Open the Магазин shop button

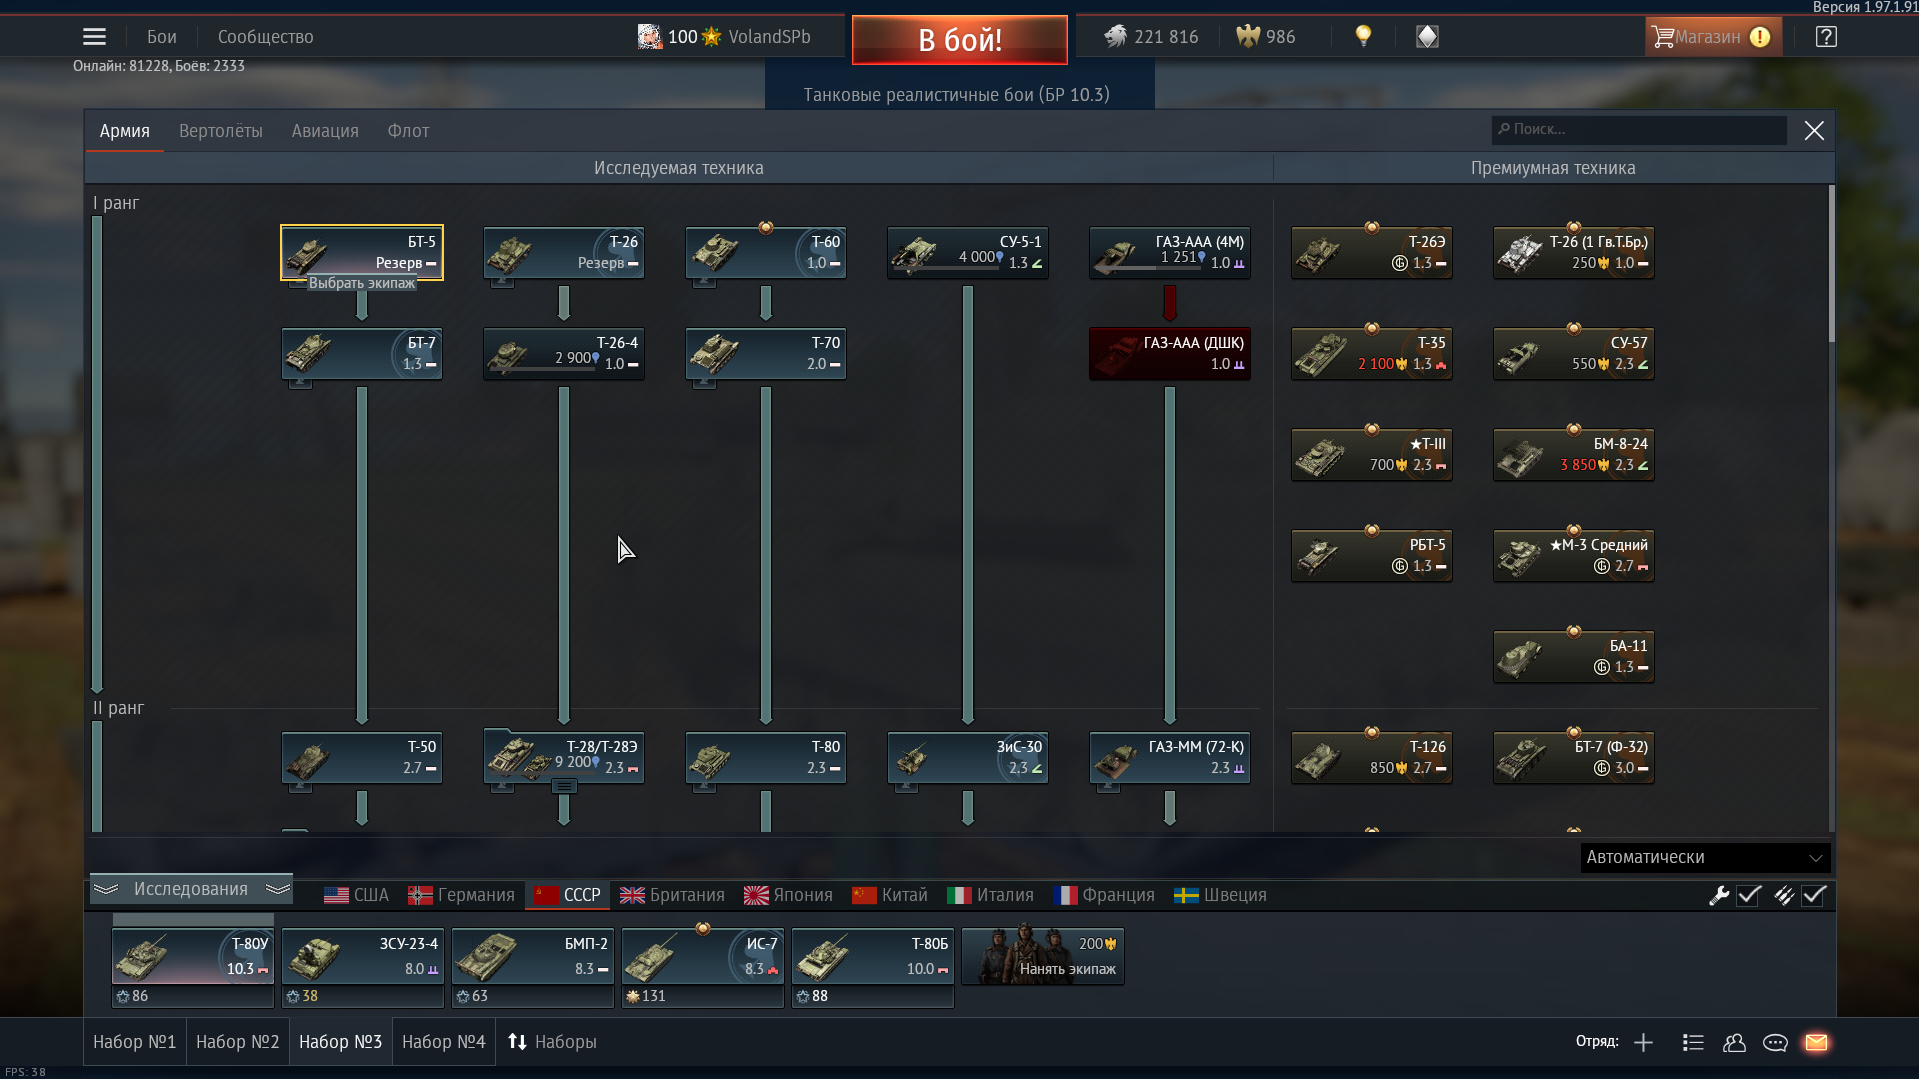pyautogui.click(x=1713, y=37)
